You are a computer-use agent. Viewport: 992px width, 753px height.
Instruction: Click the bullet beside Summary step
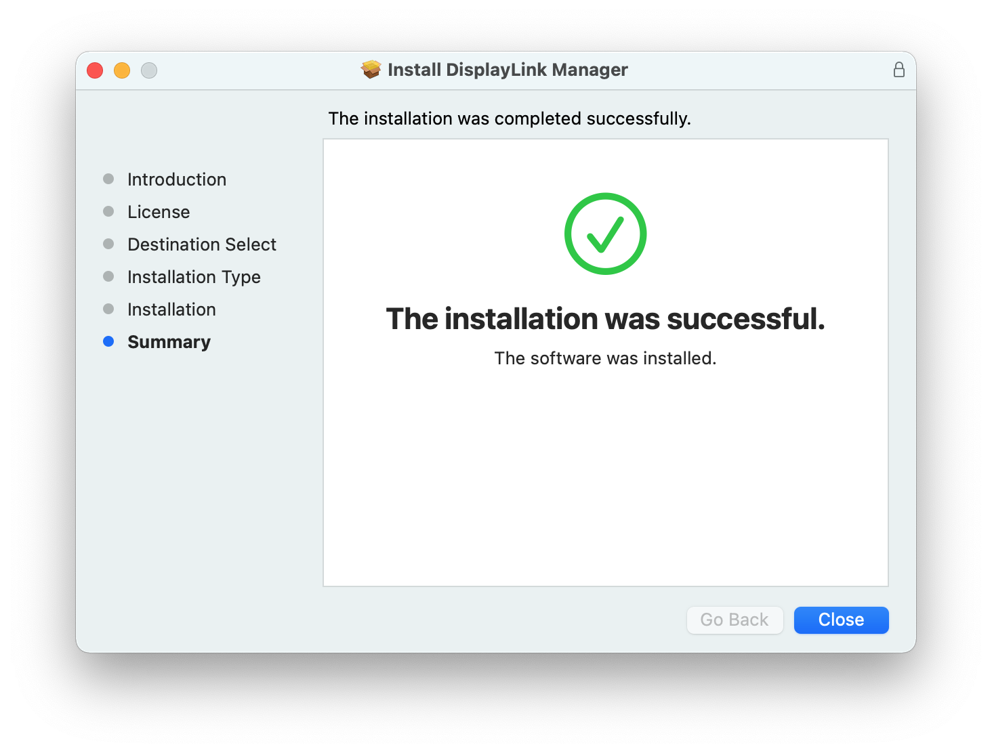[x=107, y=341]
